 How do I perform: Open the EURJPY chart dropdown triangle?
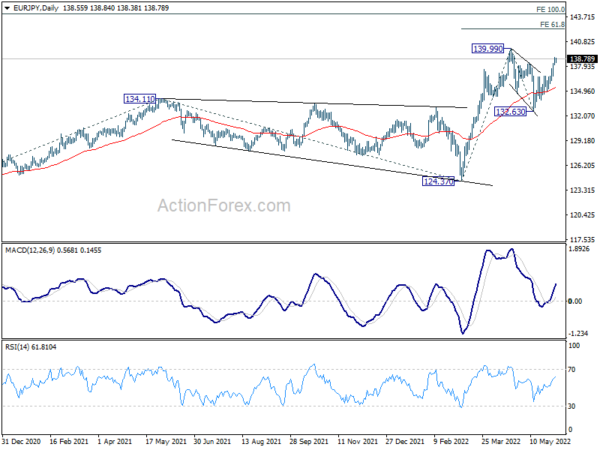click(x=7, y=8)
